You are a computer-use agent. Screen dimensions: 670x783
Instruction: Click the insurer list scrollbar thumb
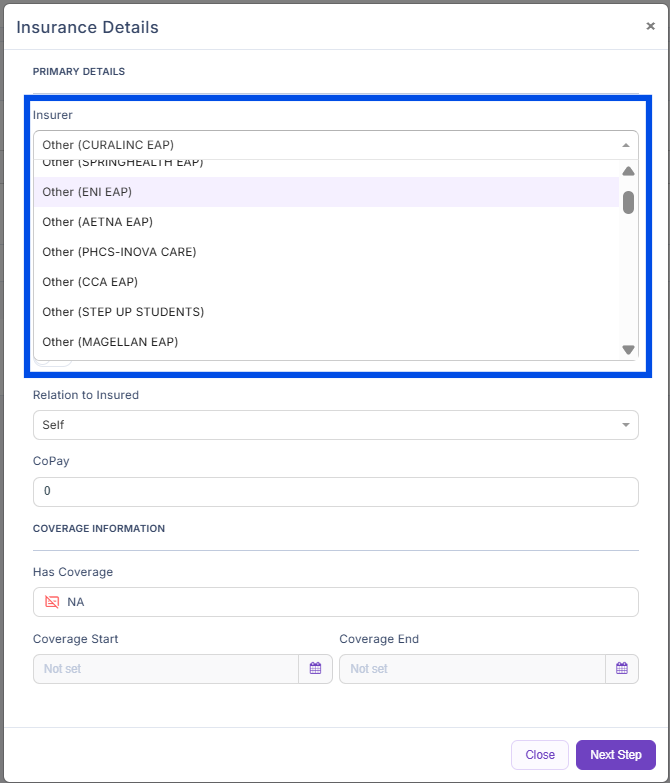(628, 203)
